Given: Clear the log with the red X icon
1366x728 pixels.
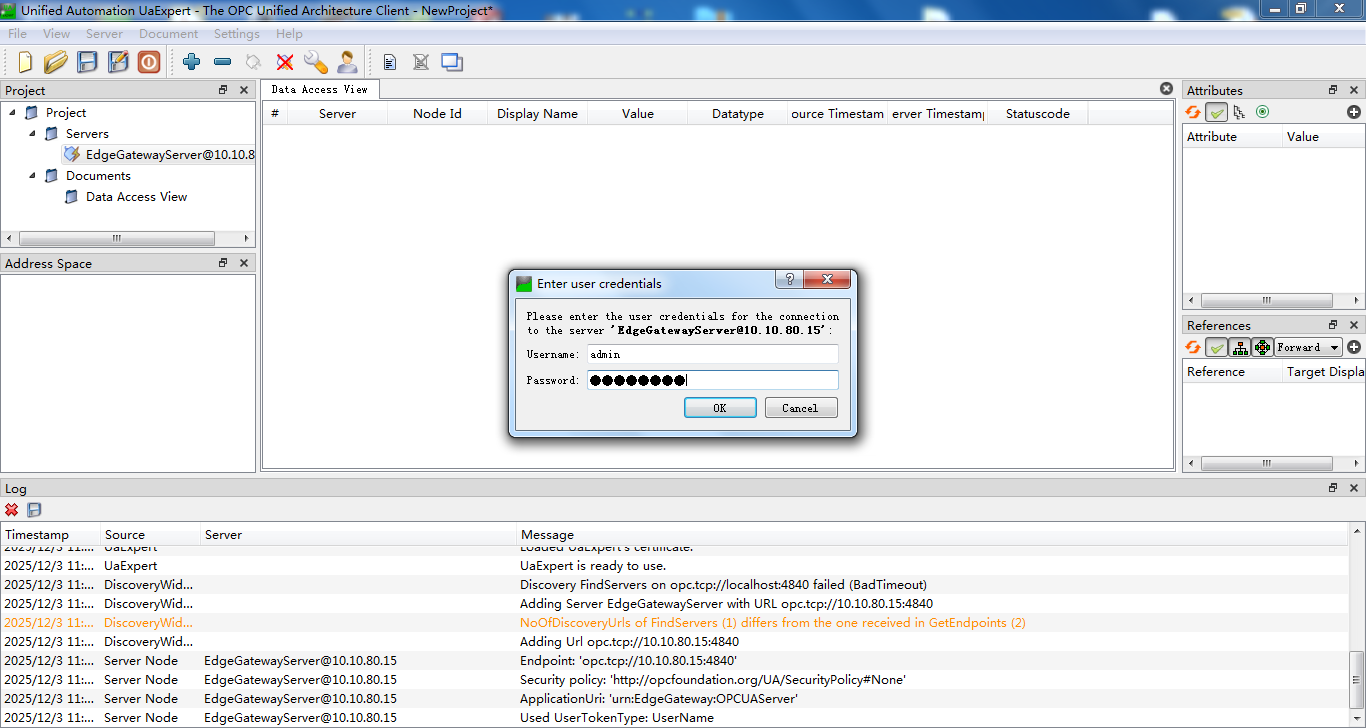Looking at the screenshot, I should (x=12, y=509).
